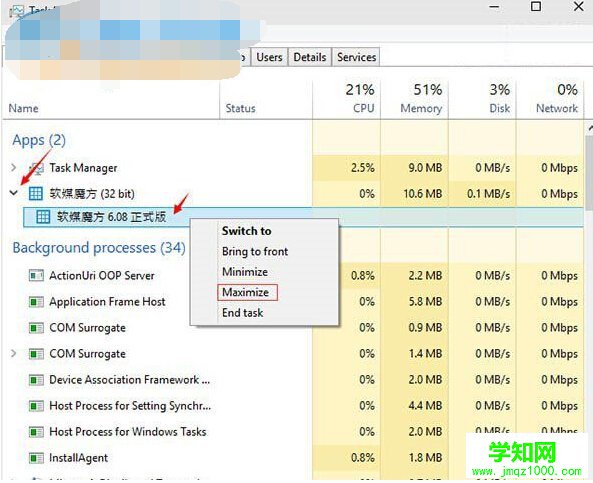
Task: Choose End task in context menu
Action: pyautogui.click(x=242, y=313)
